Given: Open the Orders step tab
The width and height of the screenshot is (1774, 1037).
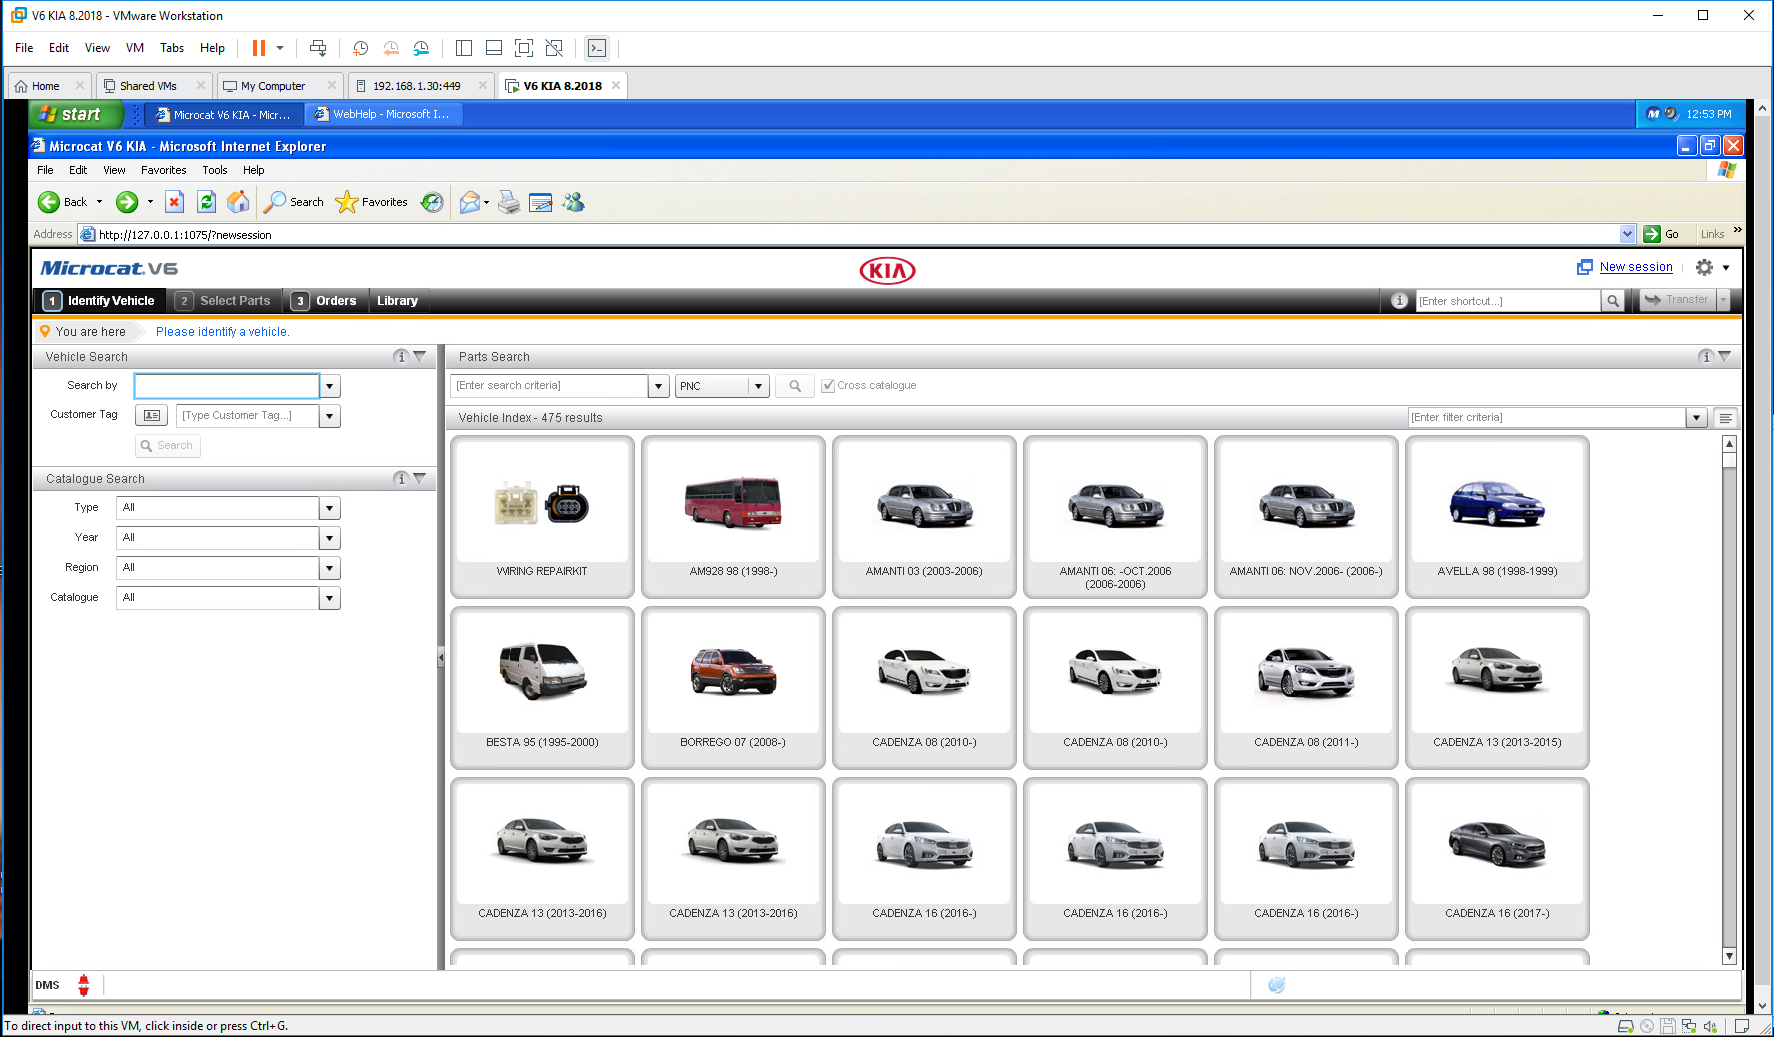Looking at the screenshot, I should click(324, 301).
